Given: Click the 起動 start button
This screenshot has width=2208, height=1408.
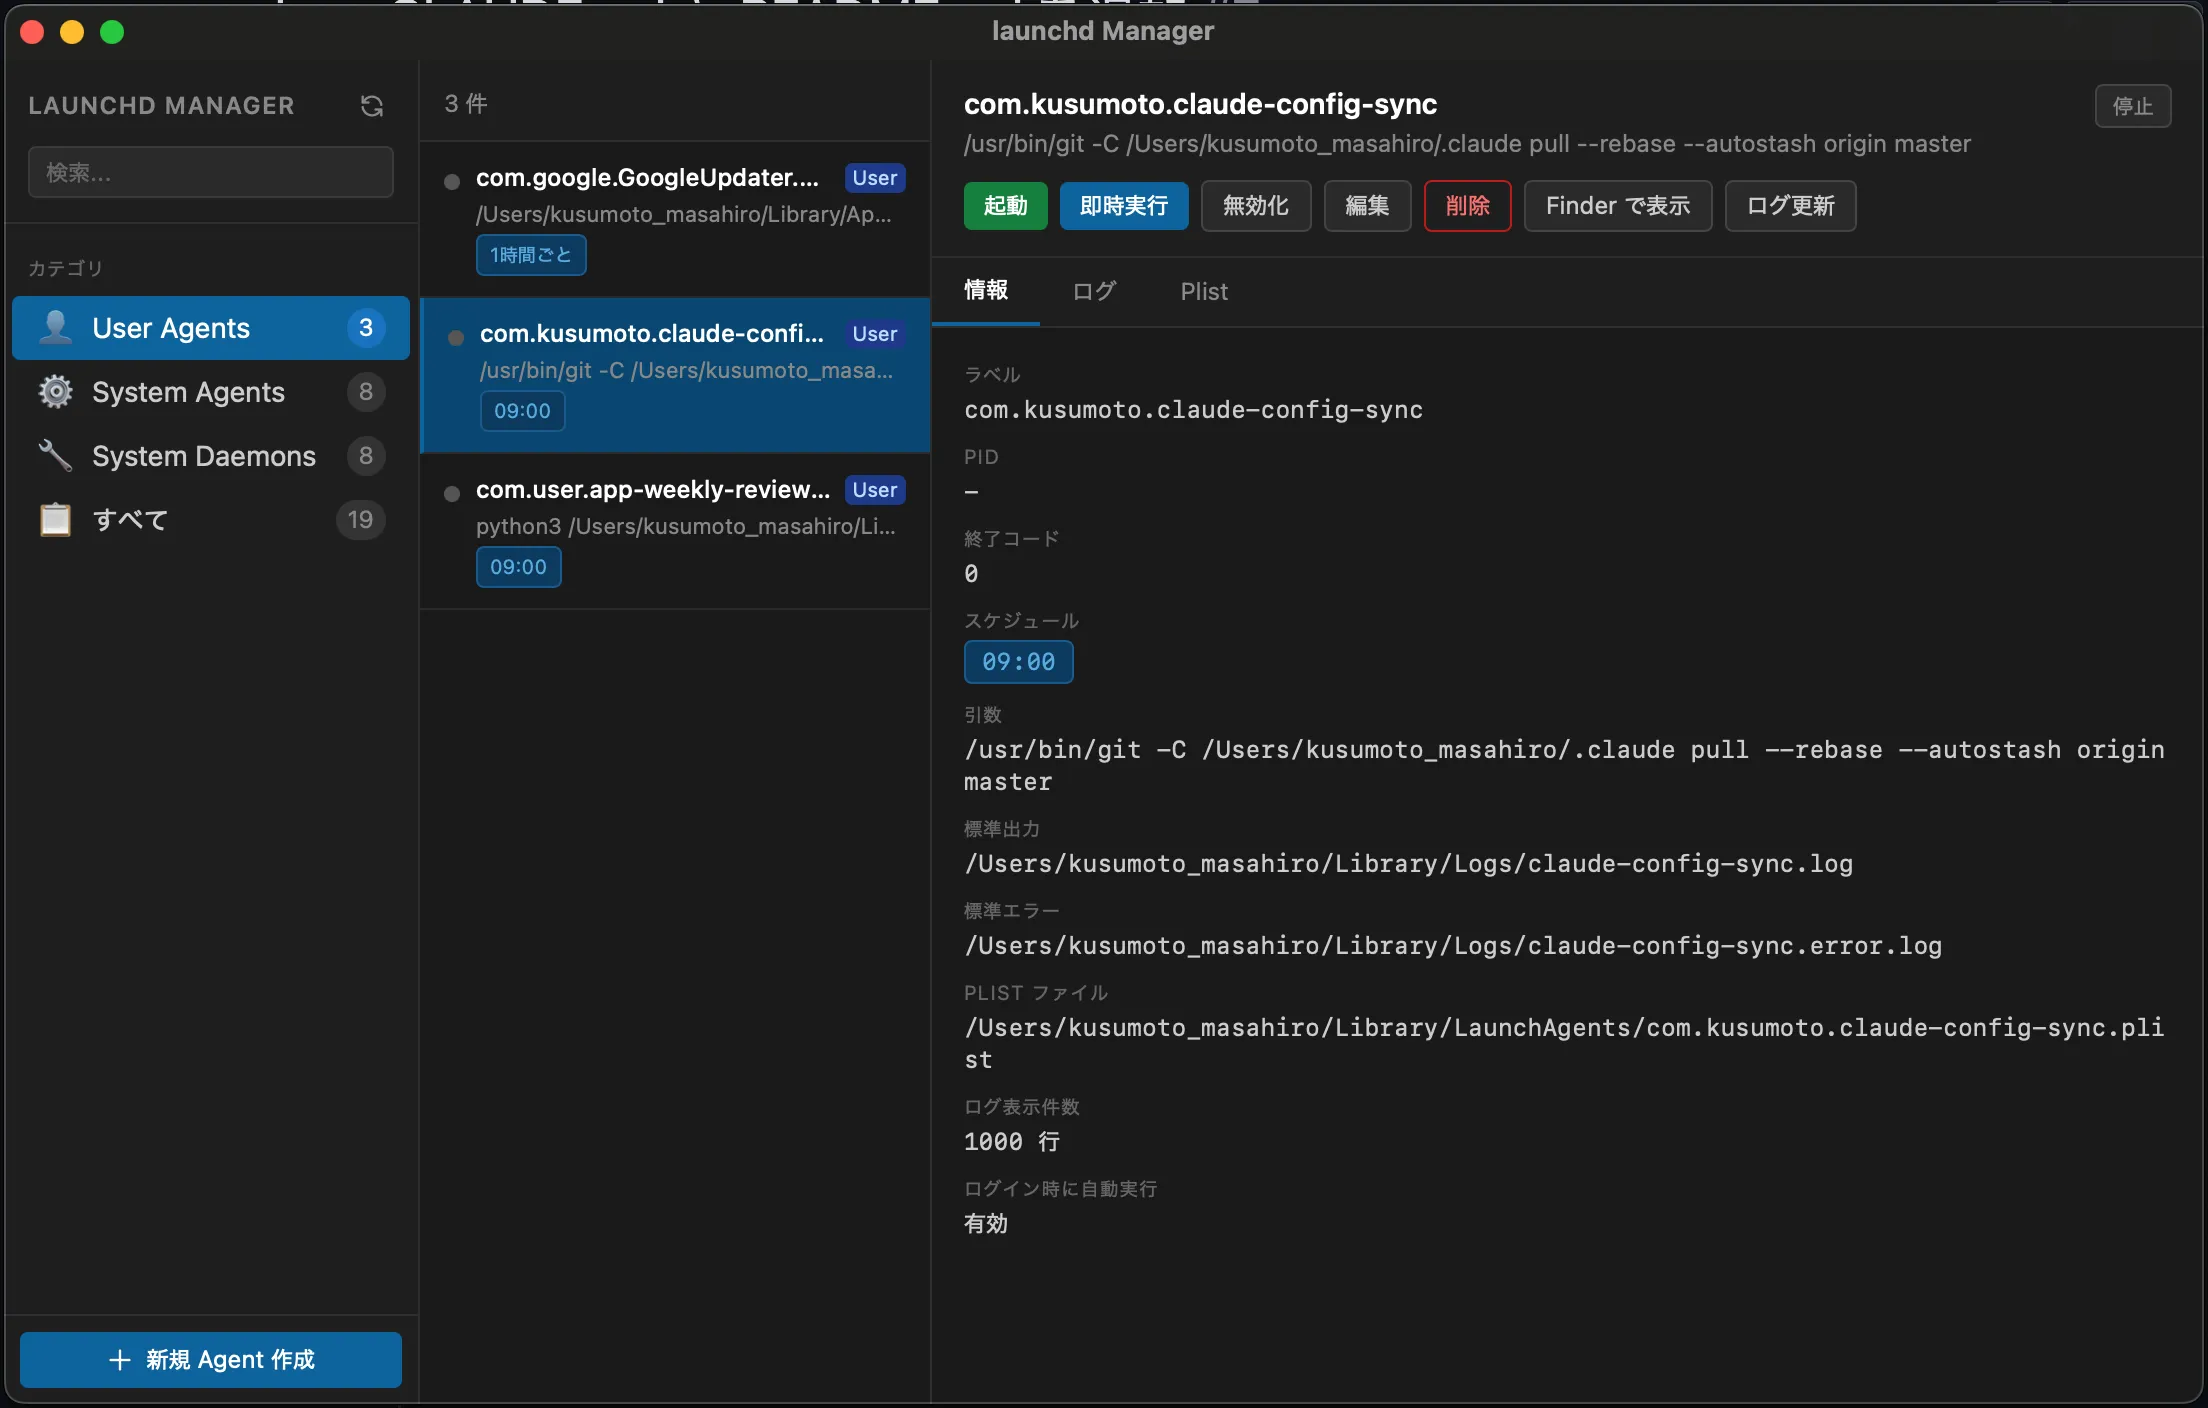Looking at the screenshot, I should click(1006, 206).
